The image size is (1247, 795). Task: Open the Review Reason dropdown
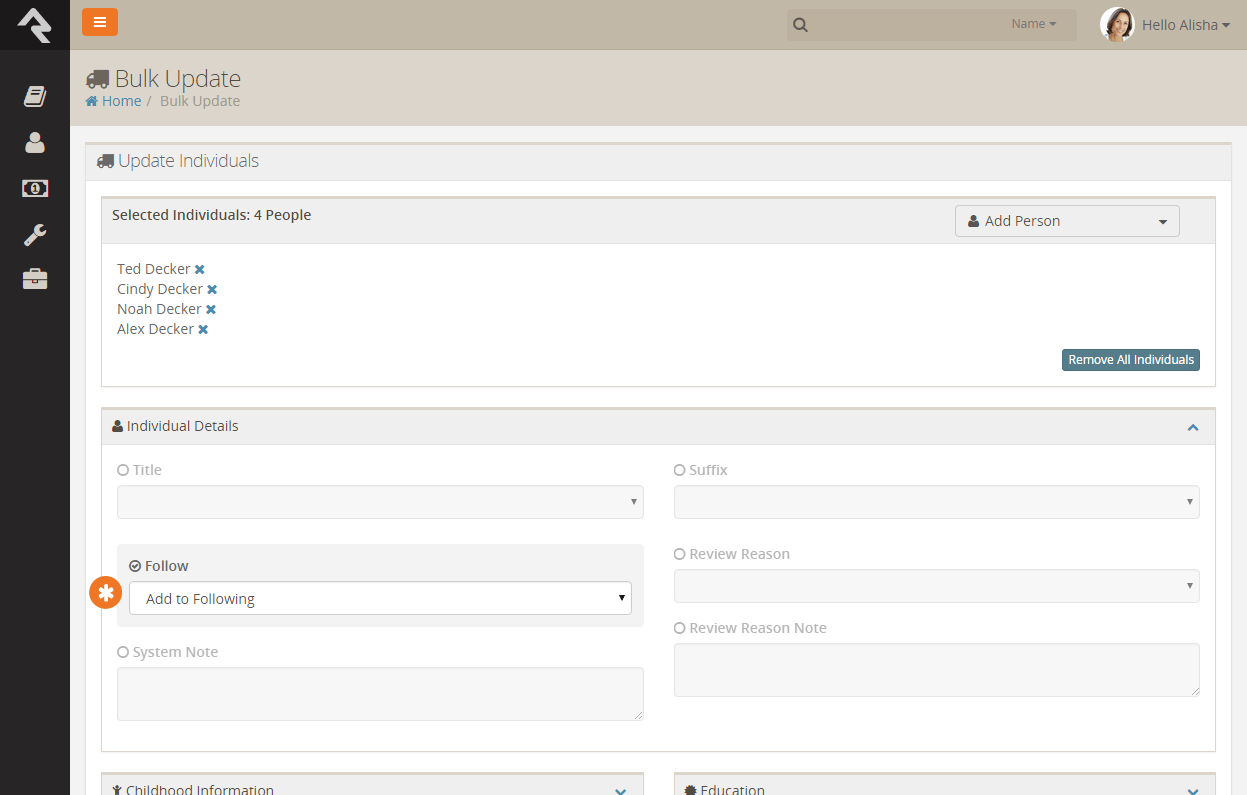(937, 586)
